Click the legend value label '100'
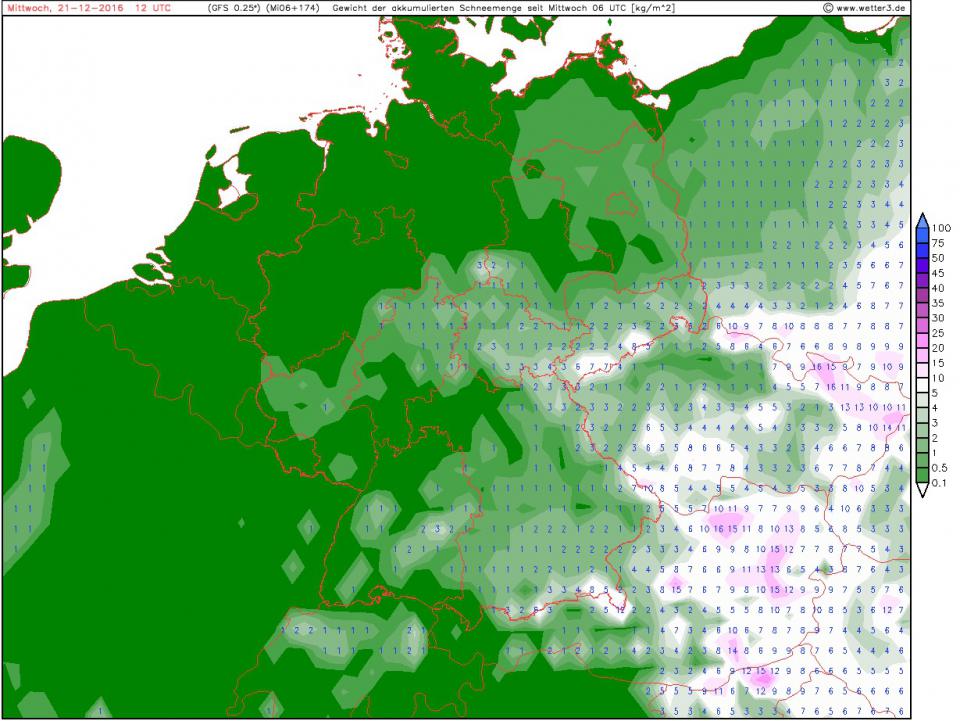Image resolution: width=960 pixels, height=721 pixels. coord(941,228)
